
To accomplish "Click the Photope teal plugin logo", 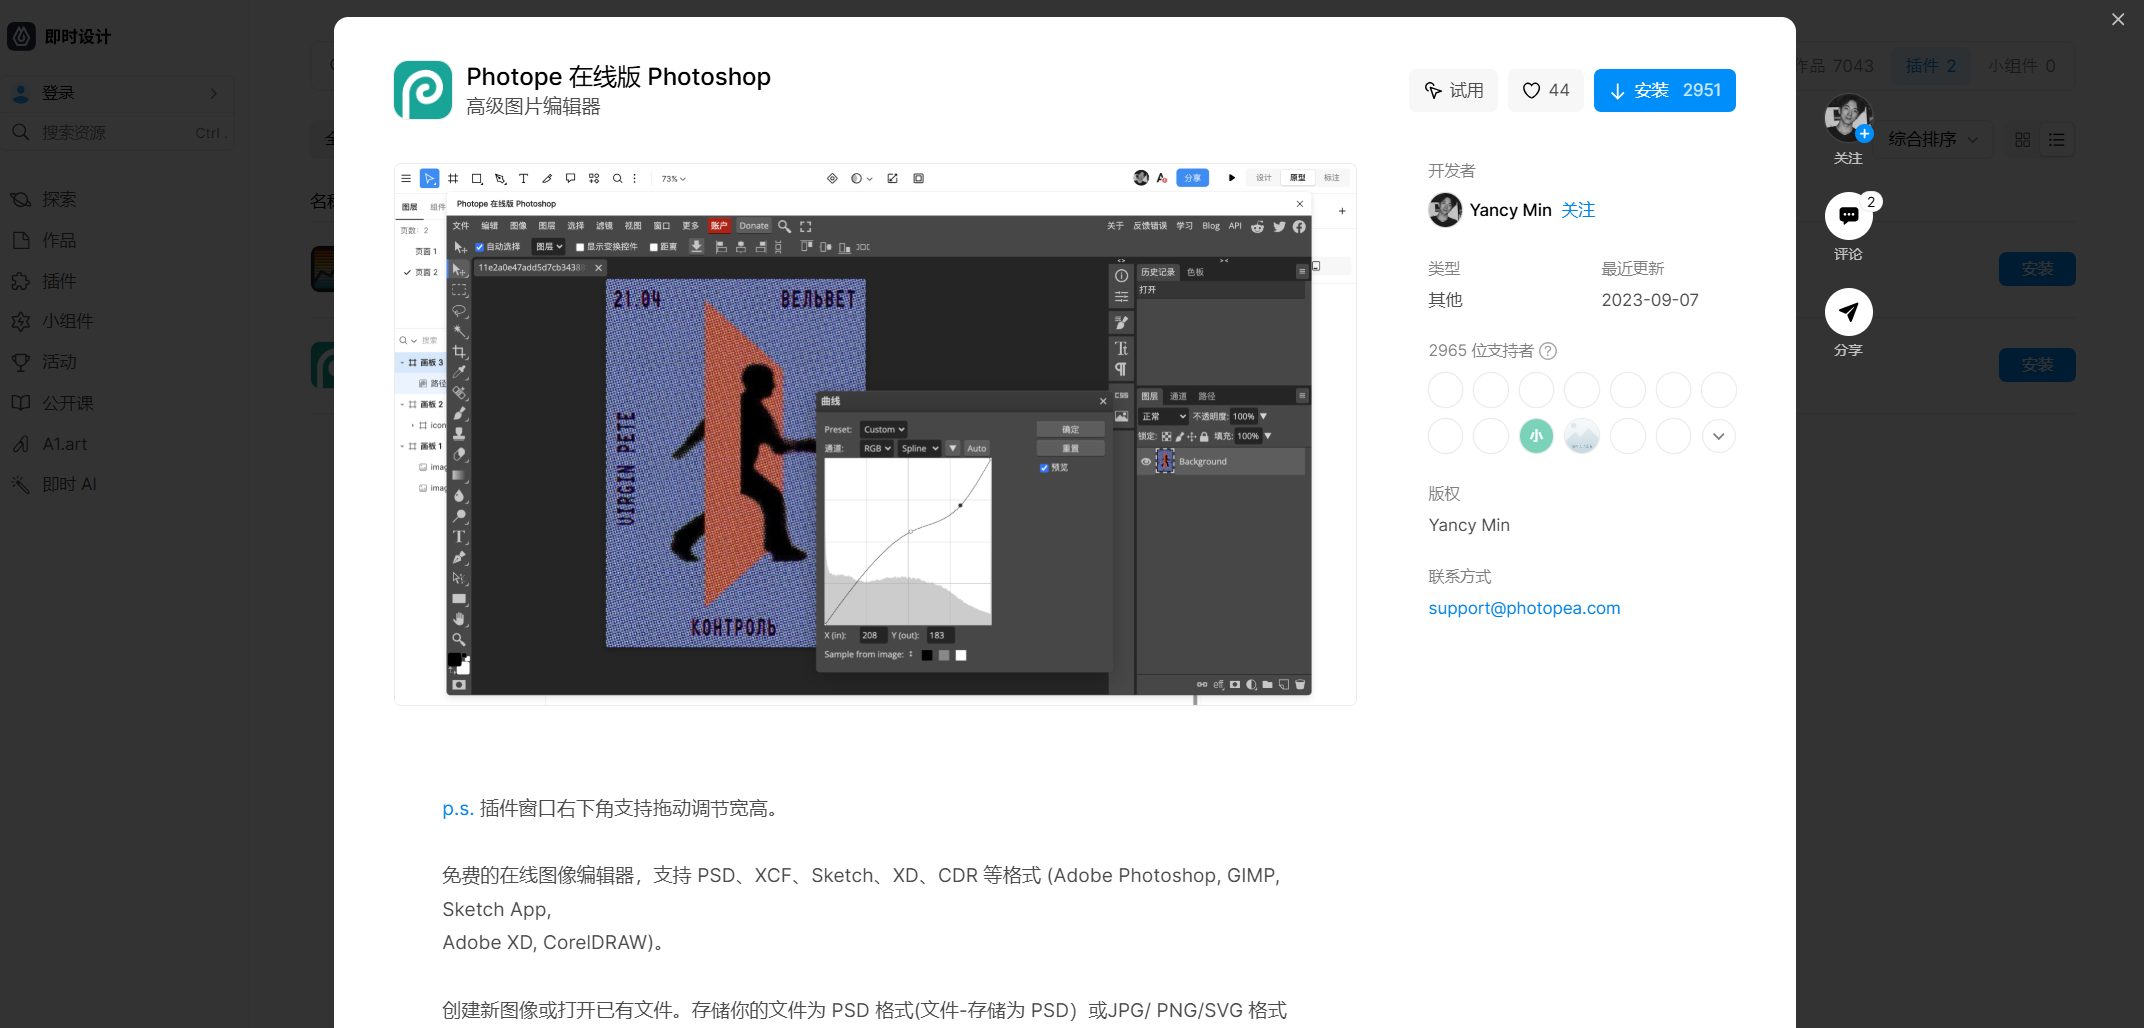I will (x=423, y=90).
